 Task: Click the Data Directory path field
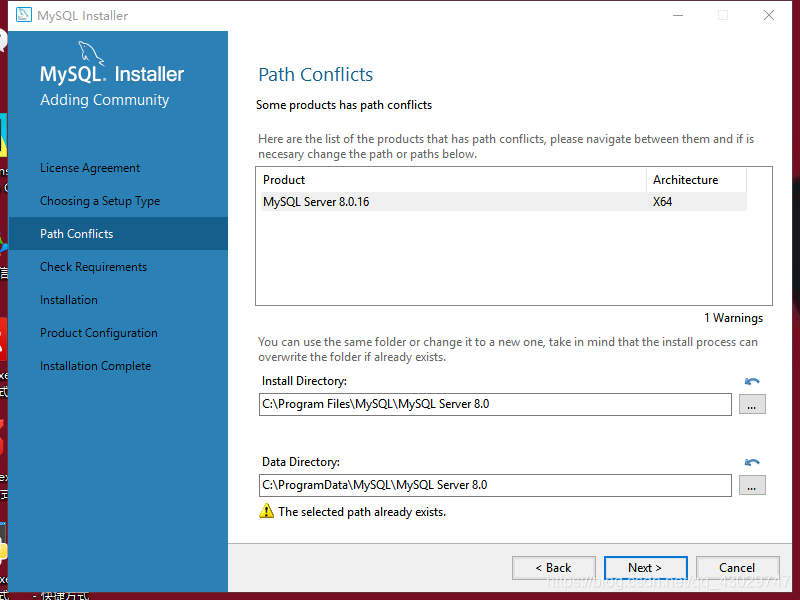click(495, 485)
